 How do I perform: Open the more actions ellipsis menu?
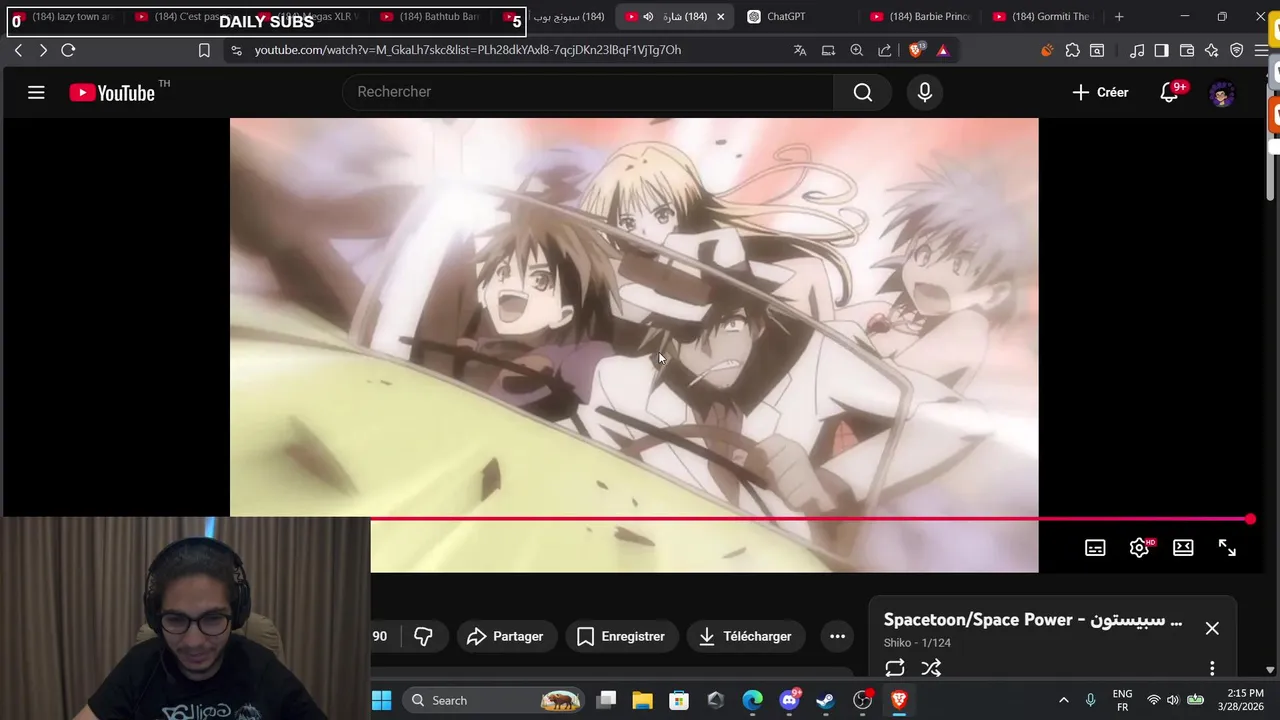point(837,636)
